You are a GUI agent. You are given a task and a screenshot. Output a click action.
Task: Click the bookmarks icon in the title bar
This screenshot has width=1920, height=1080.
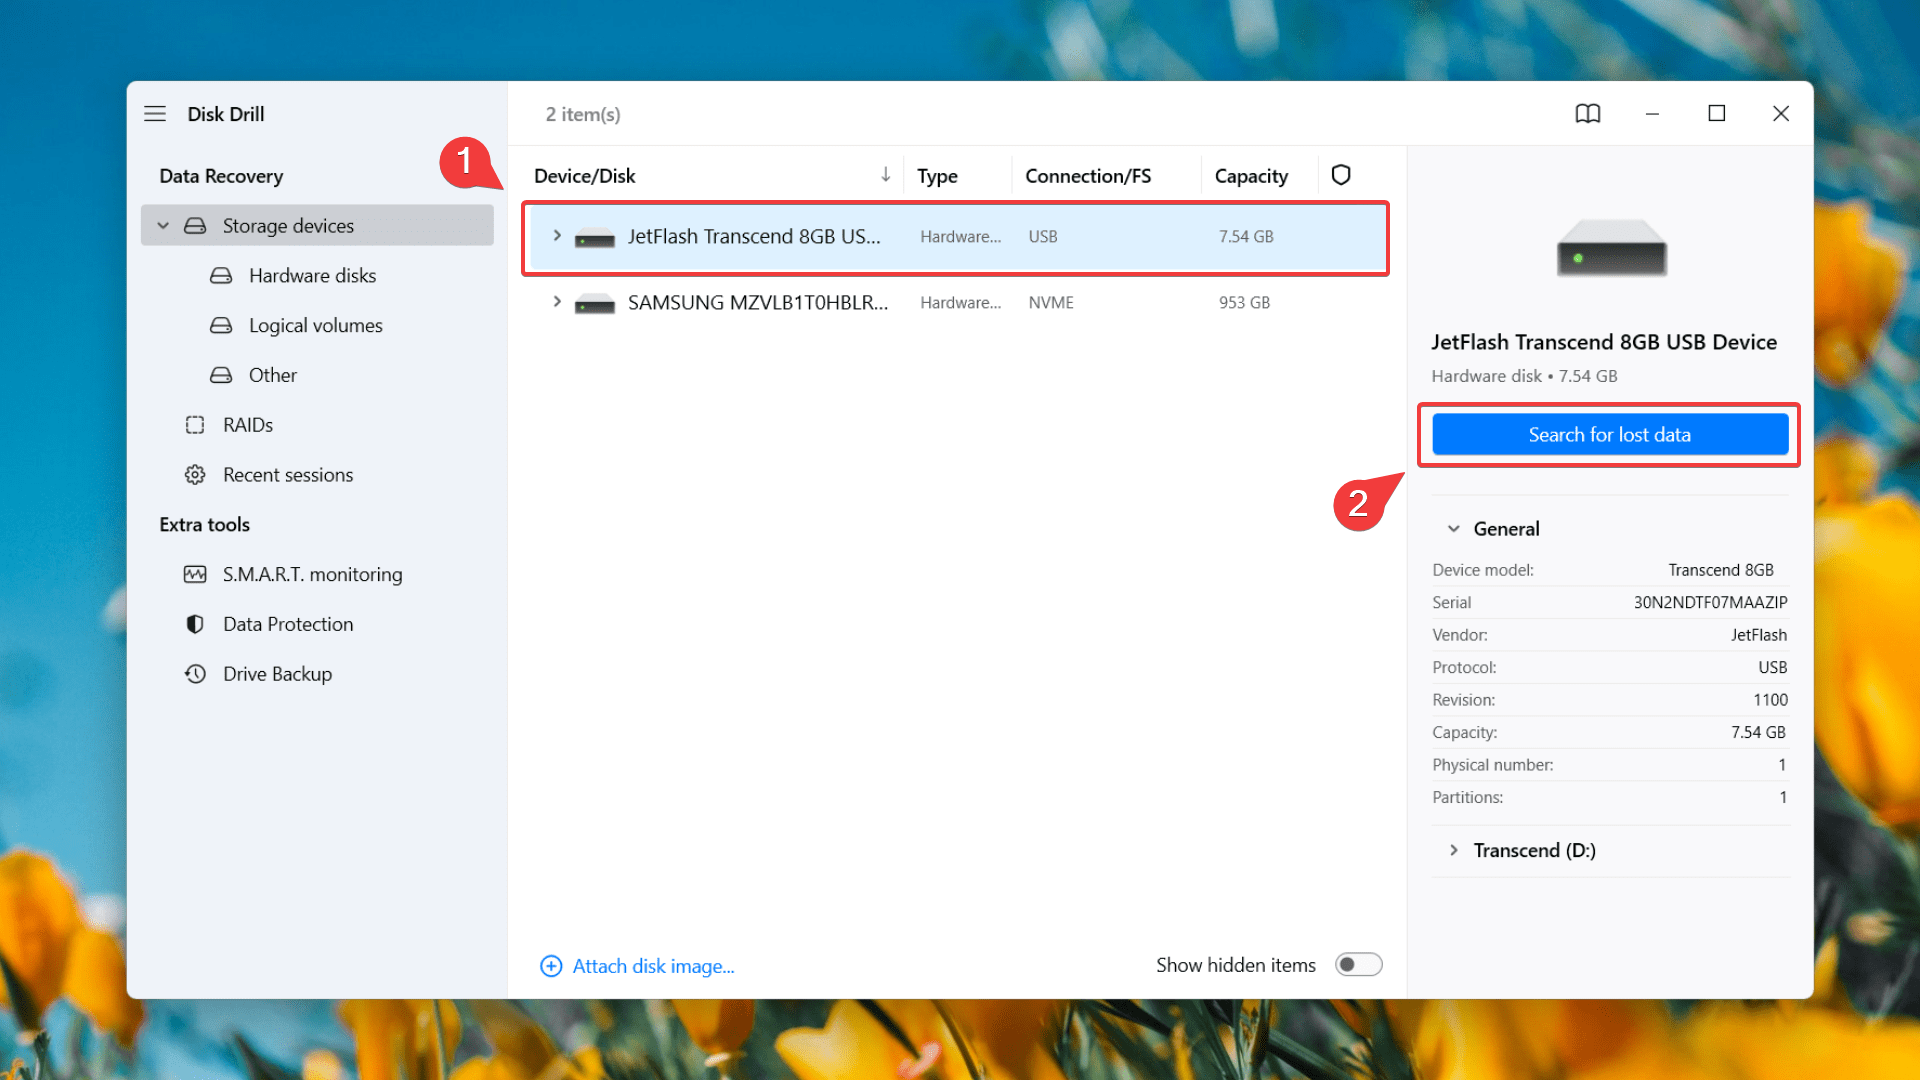(1588, 113)
